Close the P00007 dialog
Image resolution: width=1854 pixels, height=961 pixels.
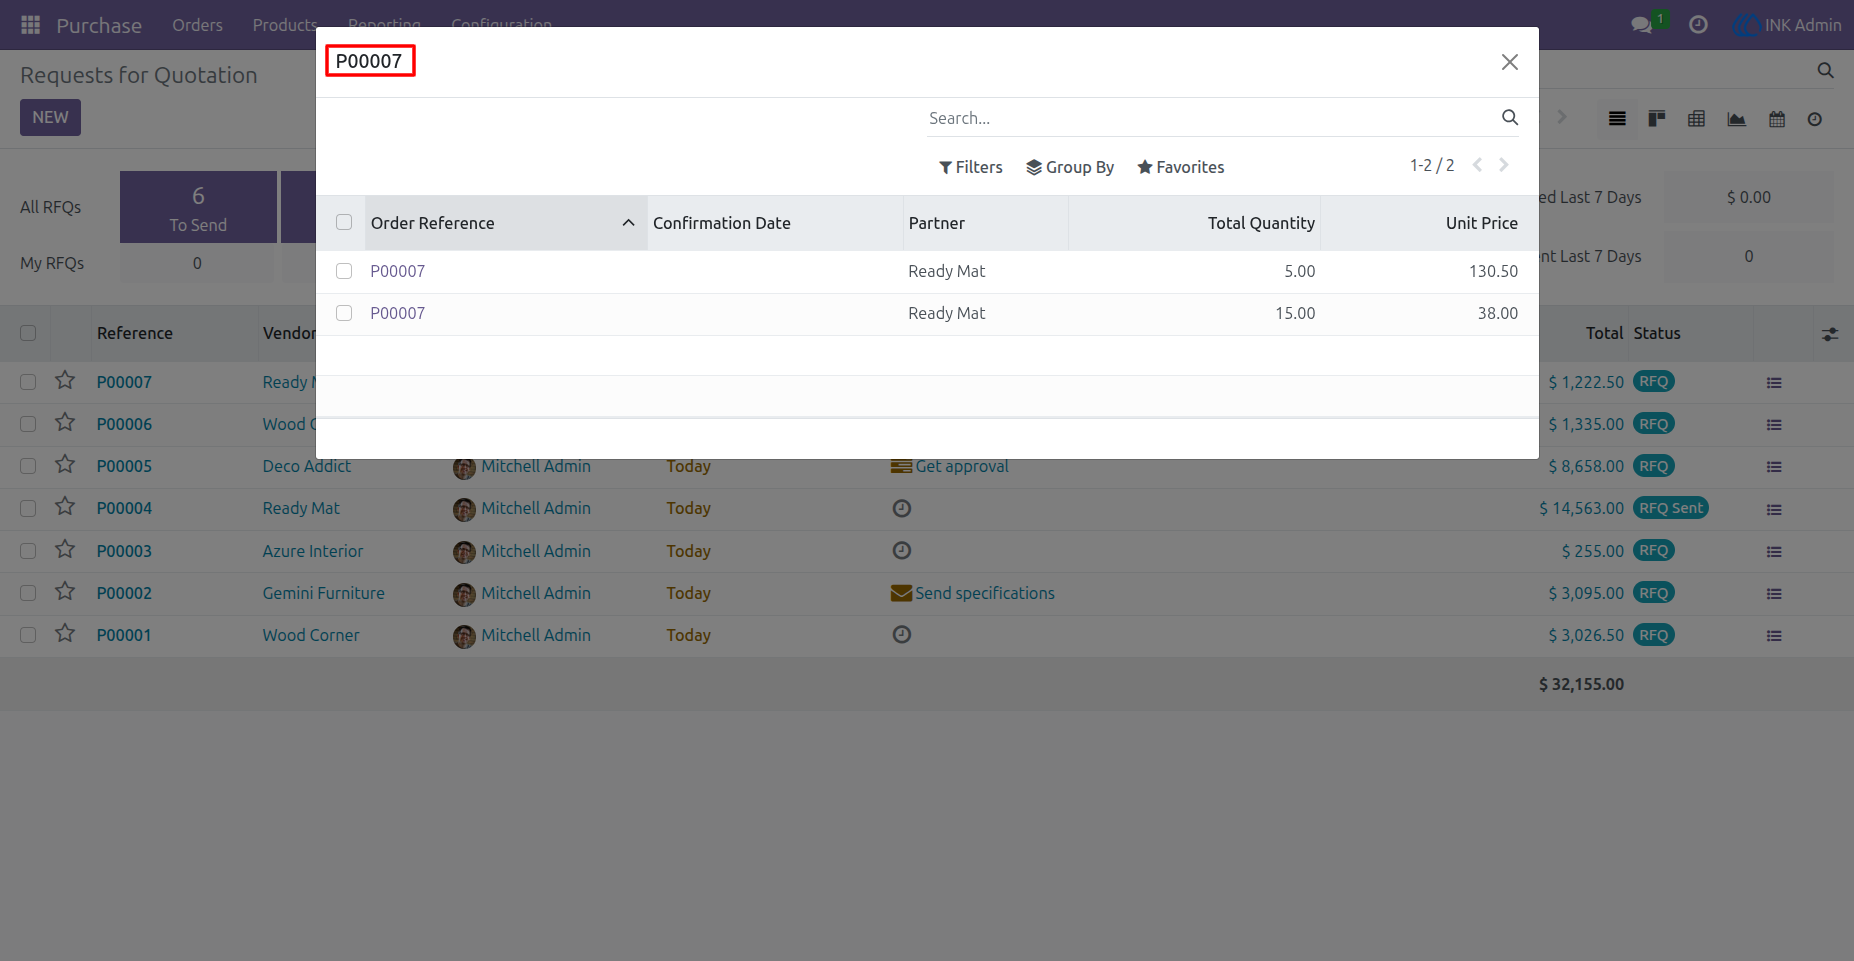(x=1510, y=62)
